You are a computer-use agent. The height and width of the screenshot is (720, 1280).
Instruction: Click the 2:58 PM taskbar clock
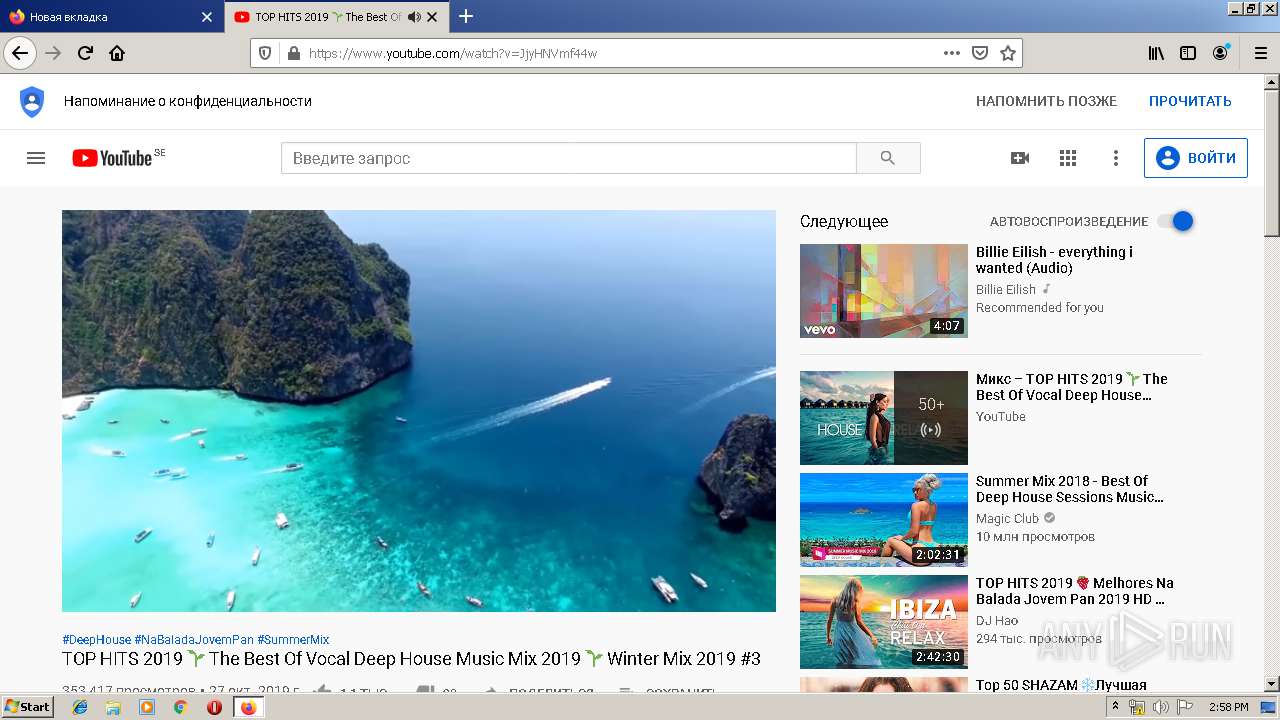click(x=1228, y=707)
